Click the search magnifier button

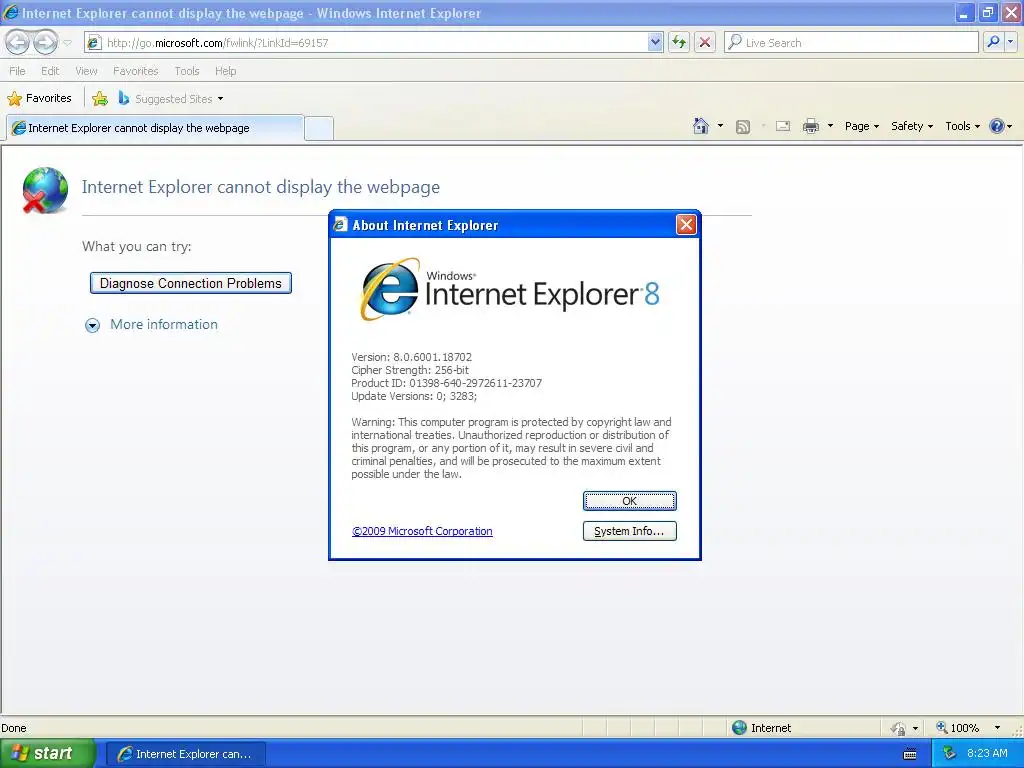[x=993, y=42]
